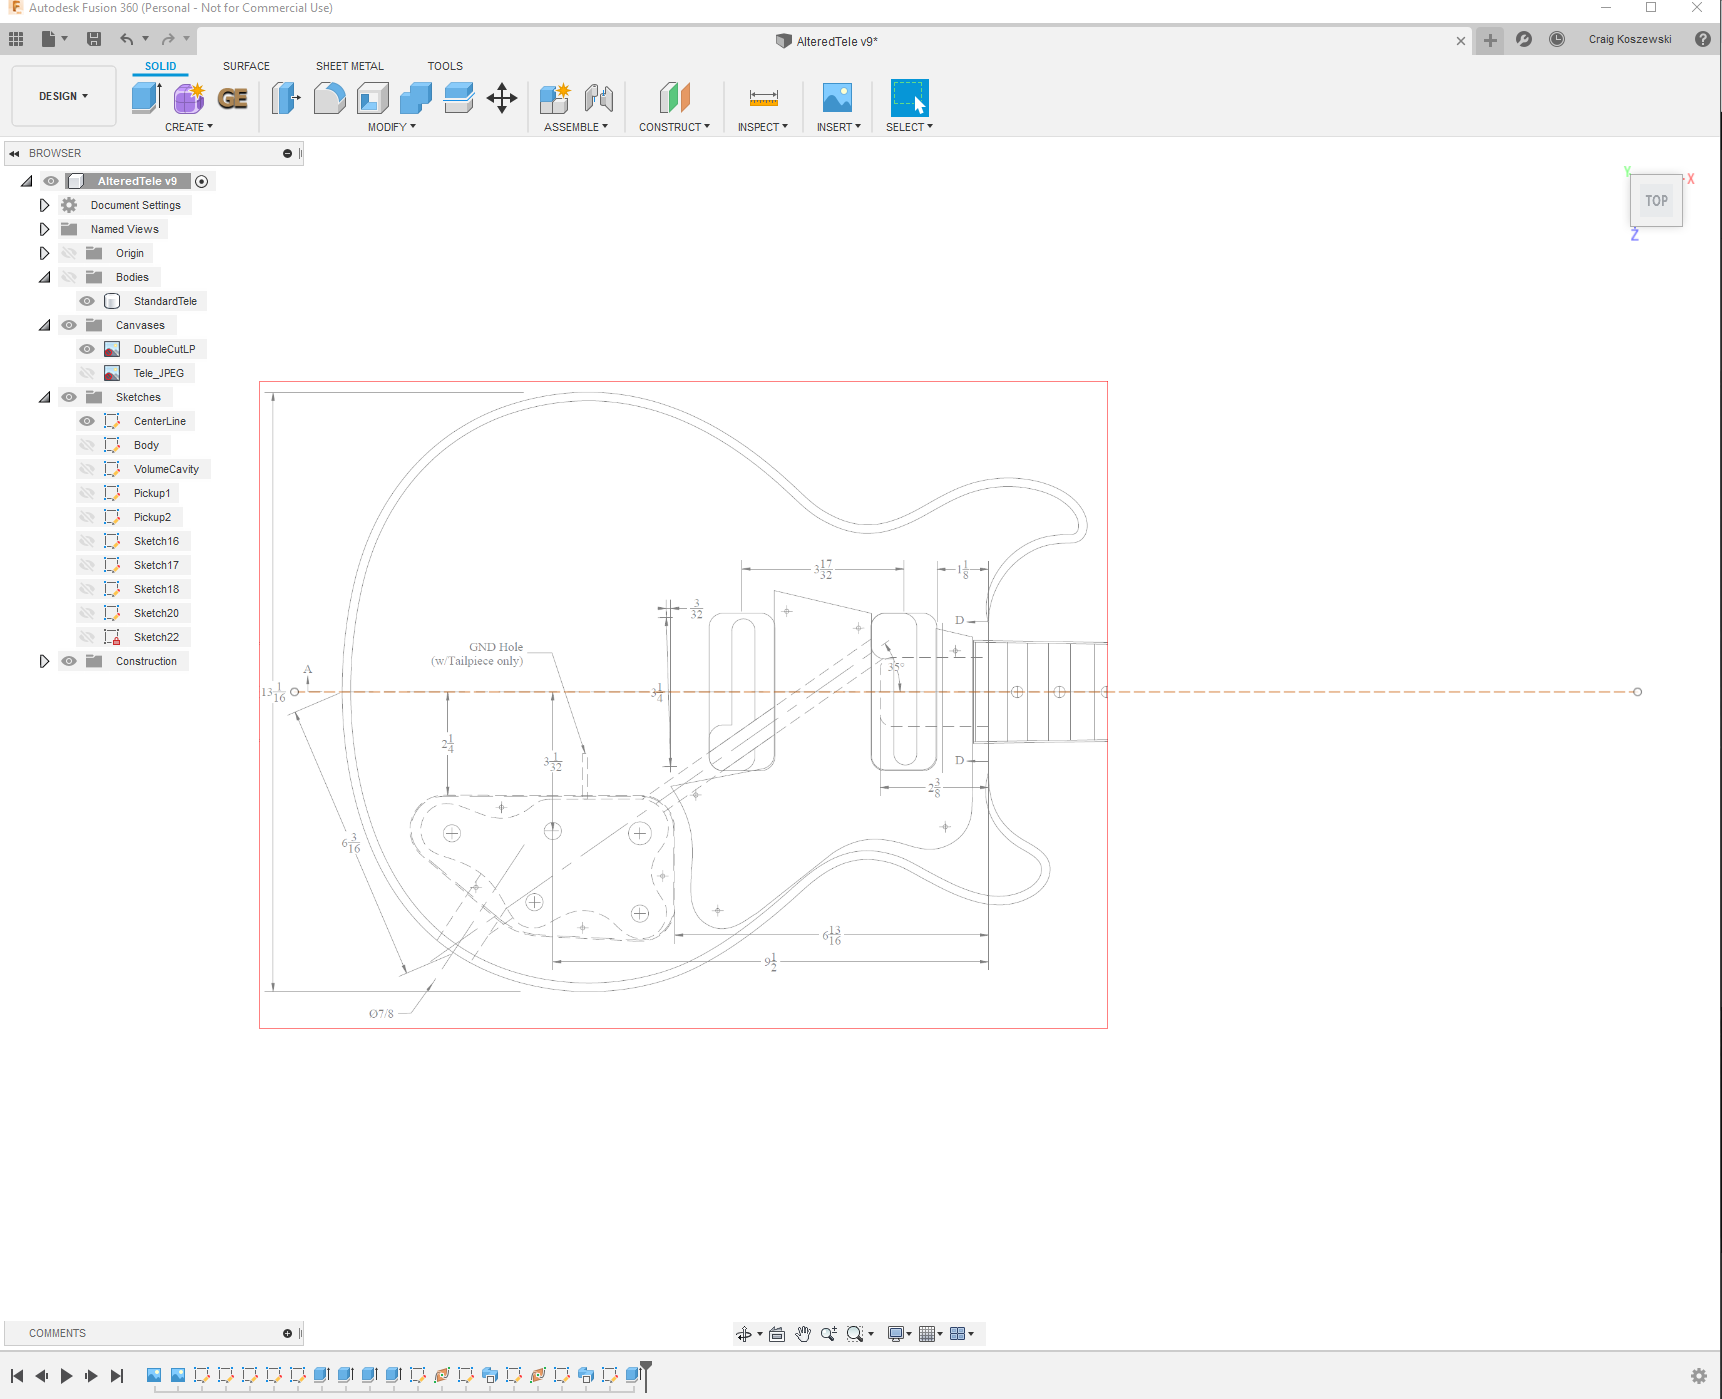The height and width of the screenshot is (1399, 1722).
Task: Activate the Move/Copy tool
Action: click(x=501, y=98)
